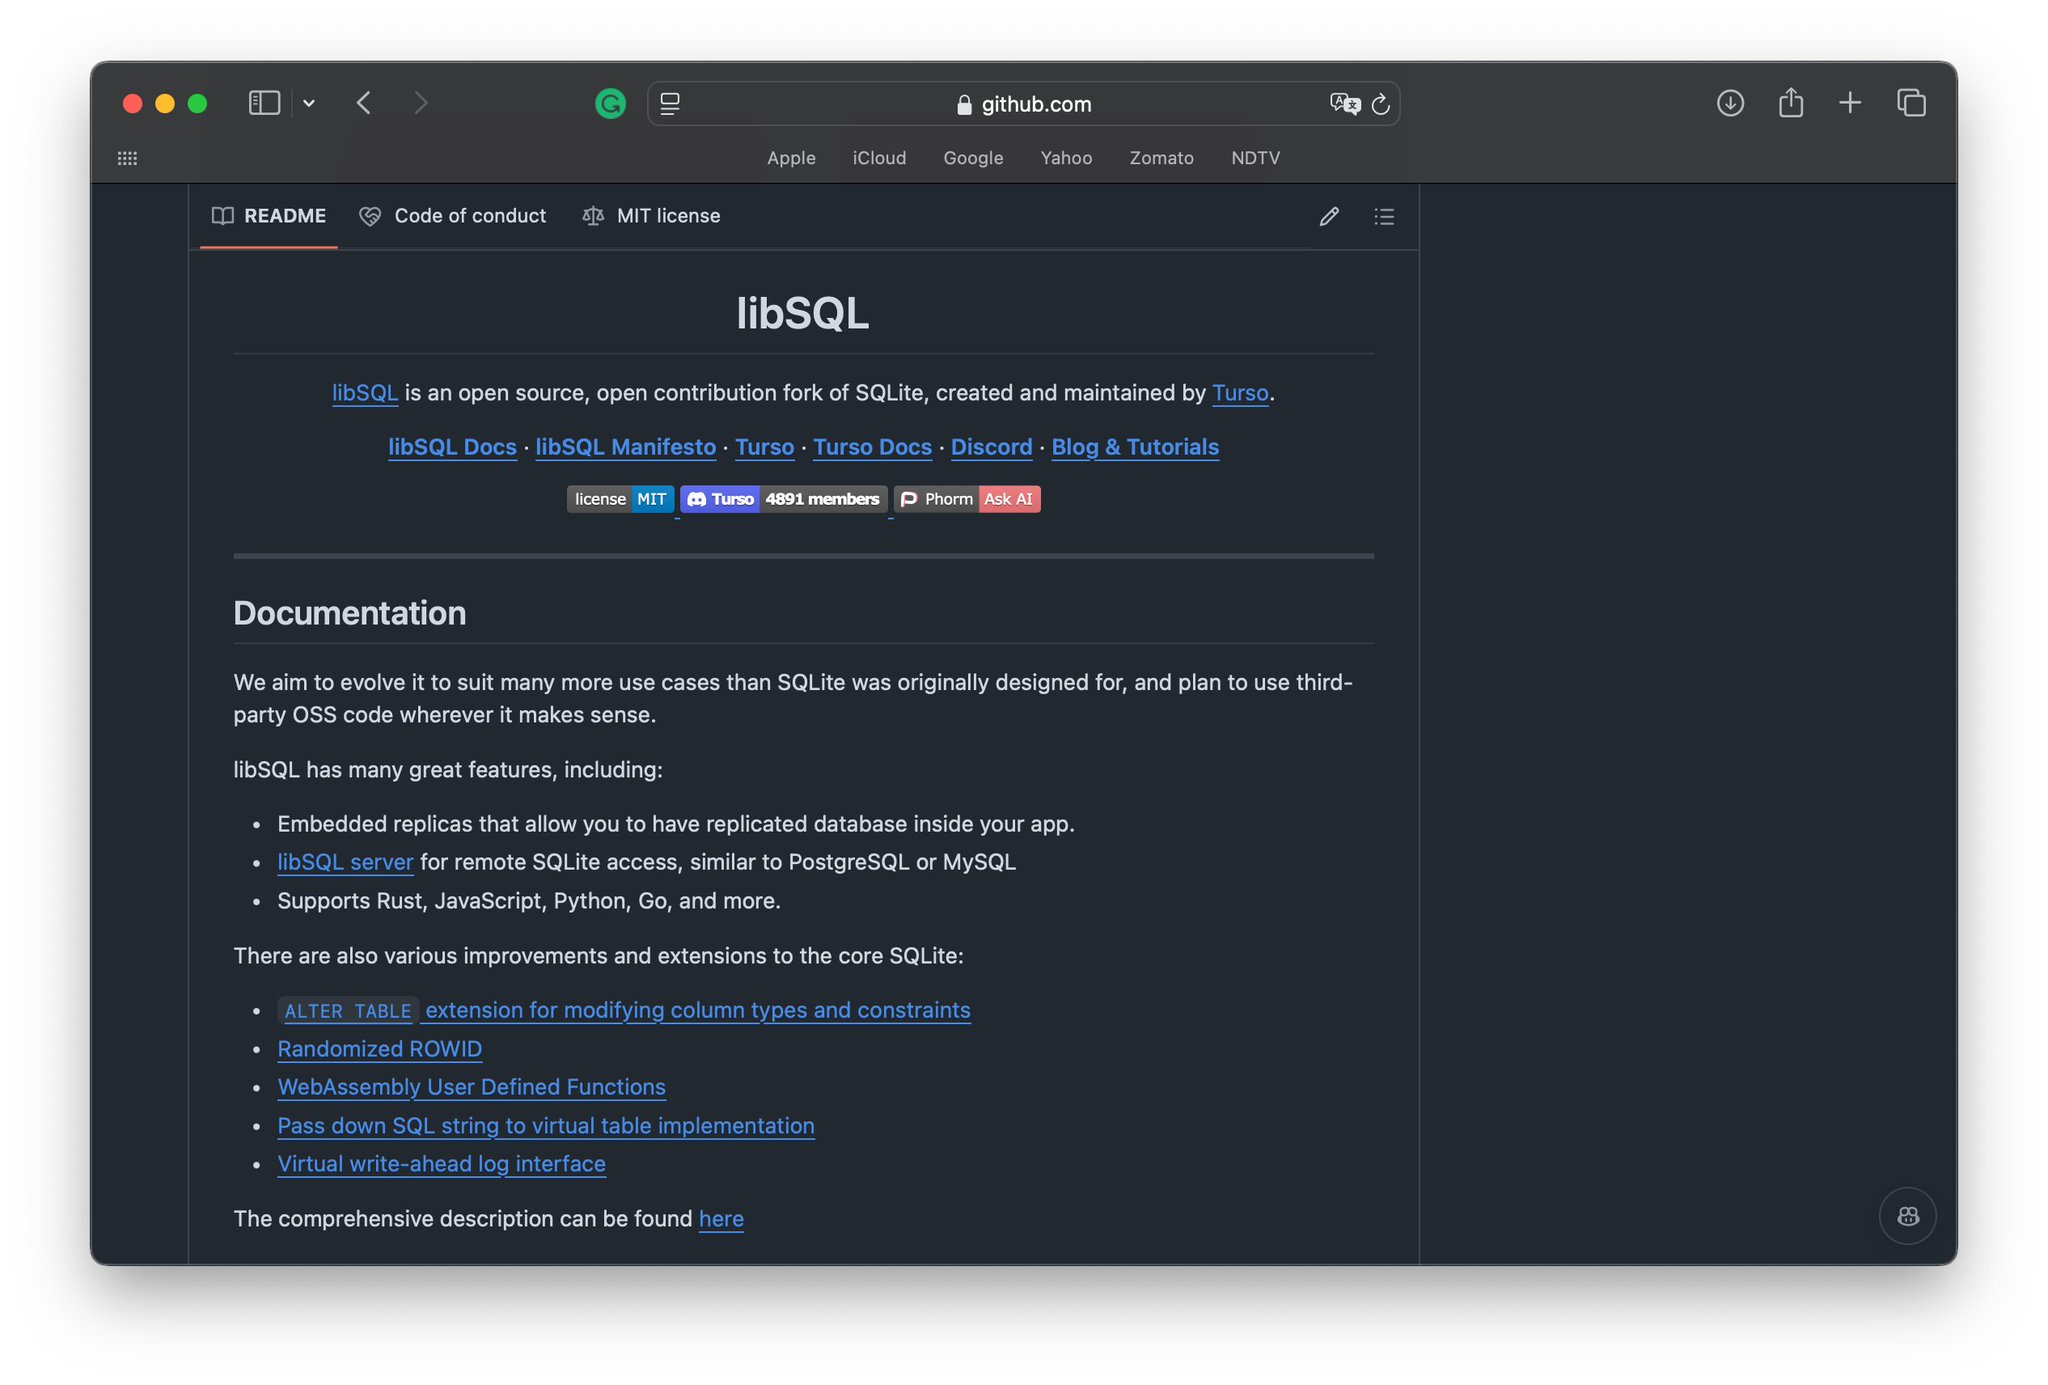Click the Turso 4891 members Discord badge
Viewport: 2048px width, 1385px height.
click(784, 499)
